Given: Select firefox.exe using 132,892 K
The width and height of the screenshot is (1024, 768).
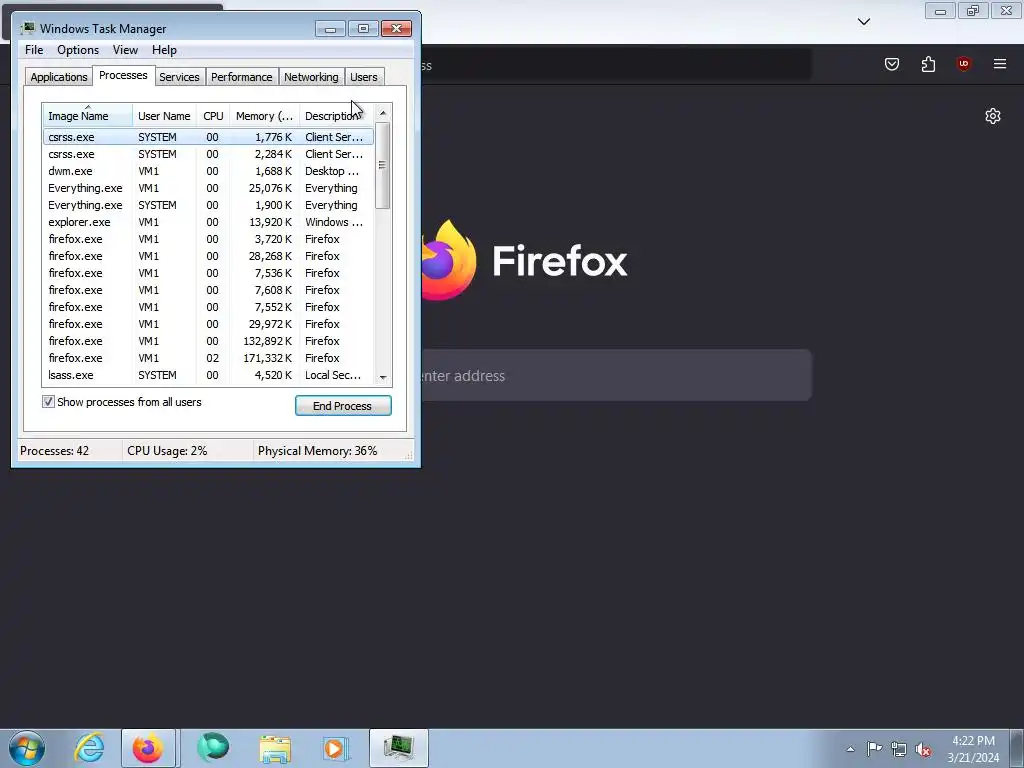Looking at the screenshot, I should 208,341.
